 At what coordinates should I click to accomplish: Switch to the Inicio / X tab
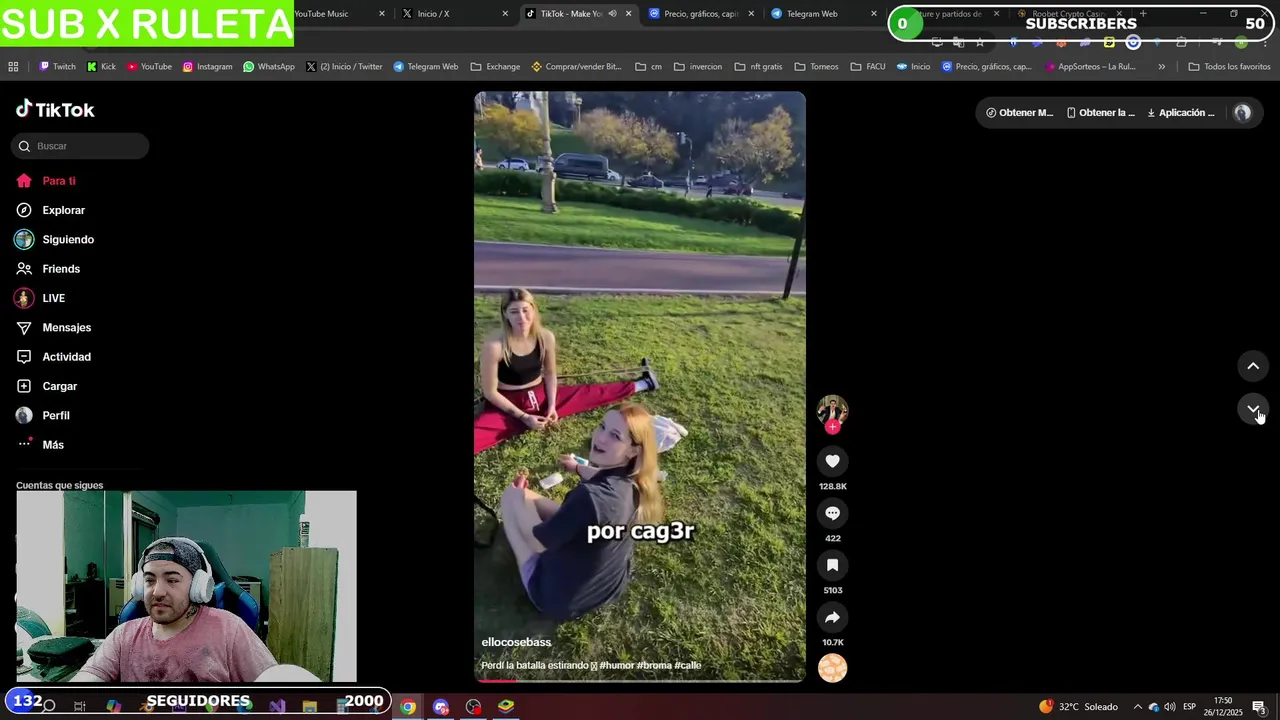click(454, 14)
